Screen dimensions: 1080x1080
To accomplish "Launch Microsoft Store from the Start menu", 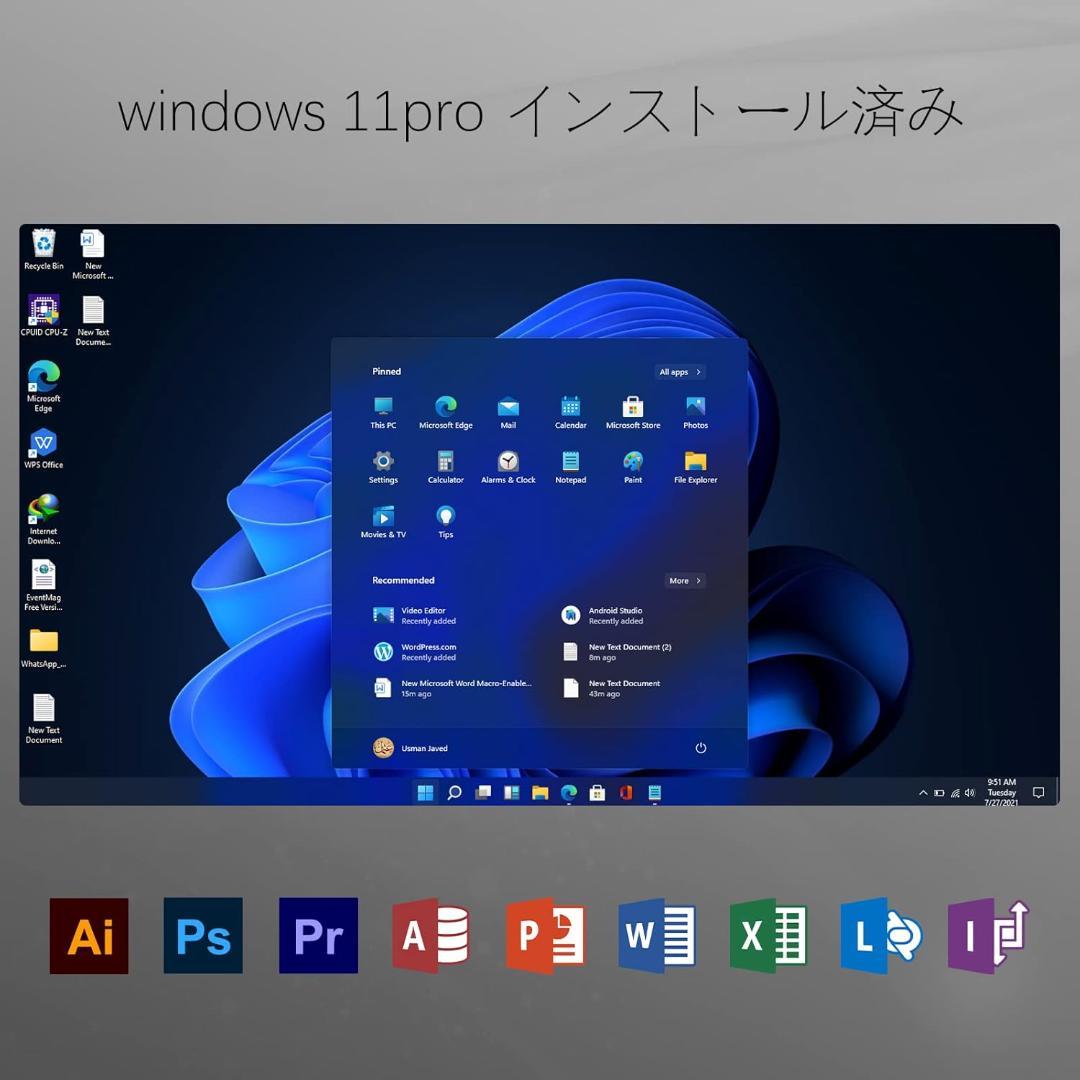I will click(x=632, y=408).
